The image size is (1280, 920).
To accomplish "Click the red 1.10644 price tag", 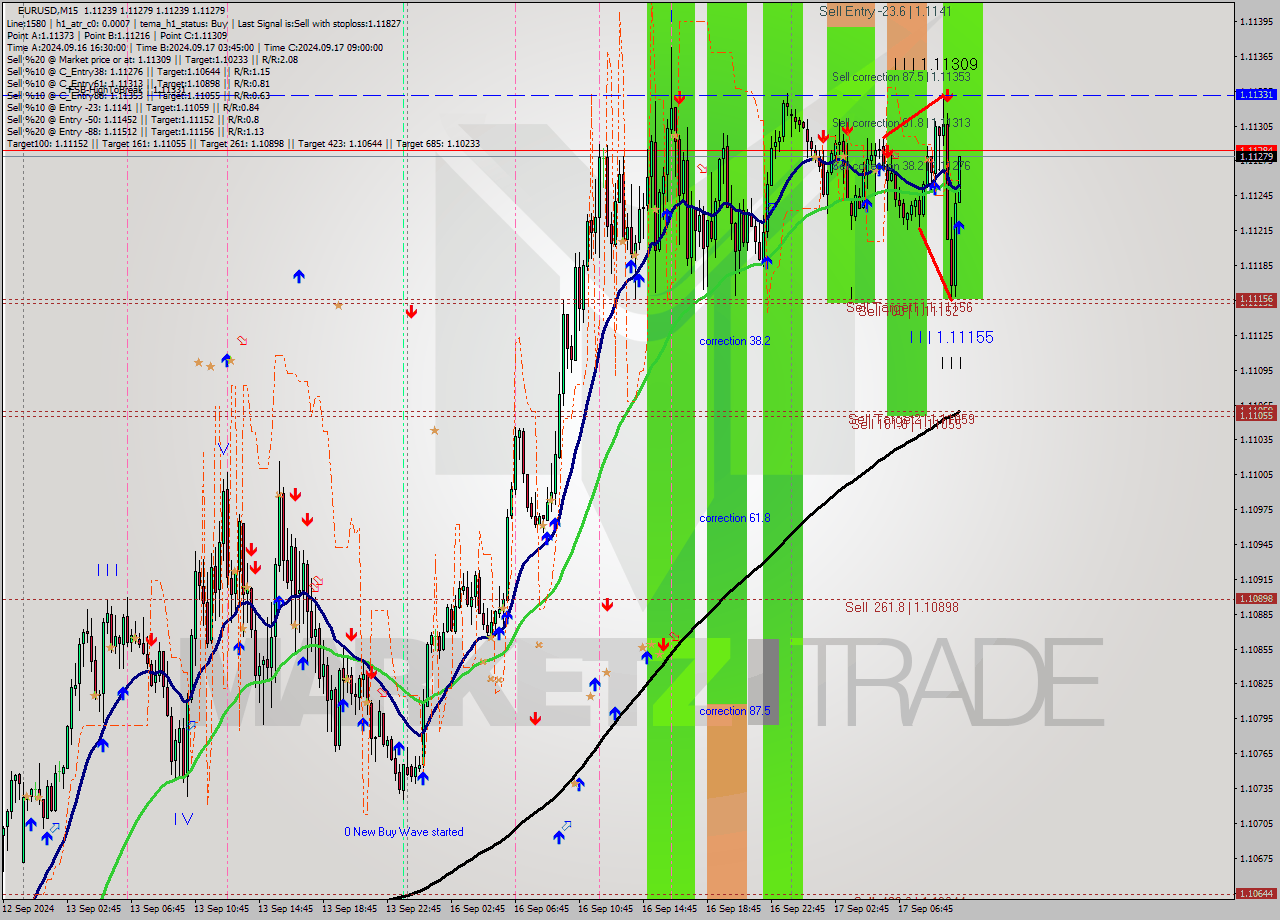I will pos(1255,894).
